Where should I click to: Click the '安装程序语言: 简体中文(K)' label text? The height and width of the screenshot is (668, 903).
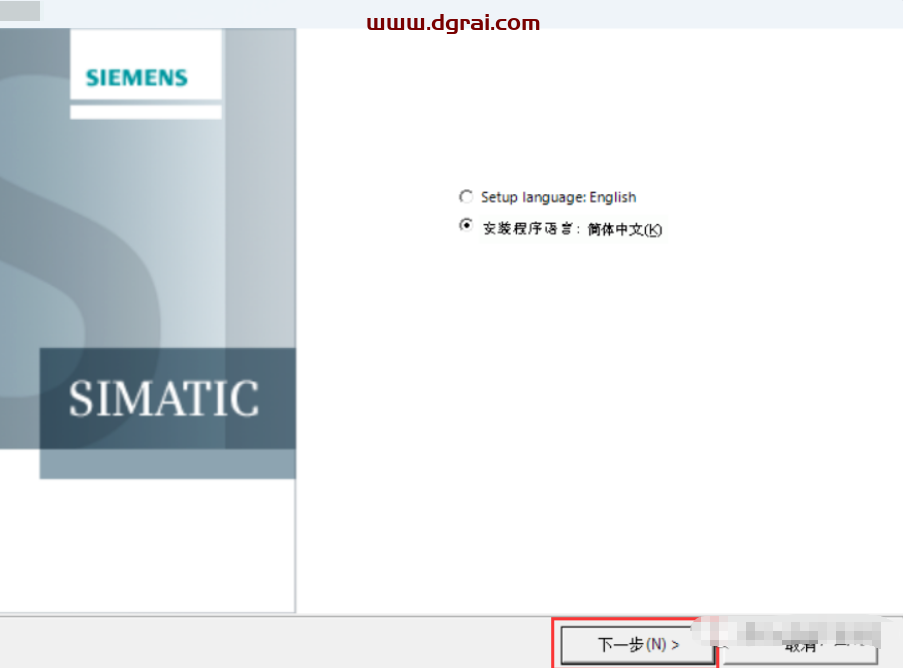point(572,229)
